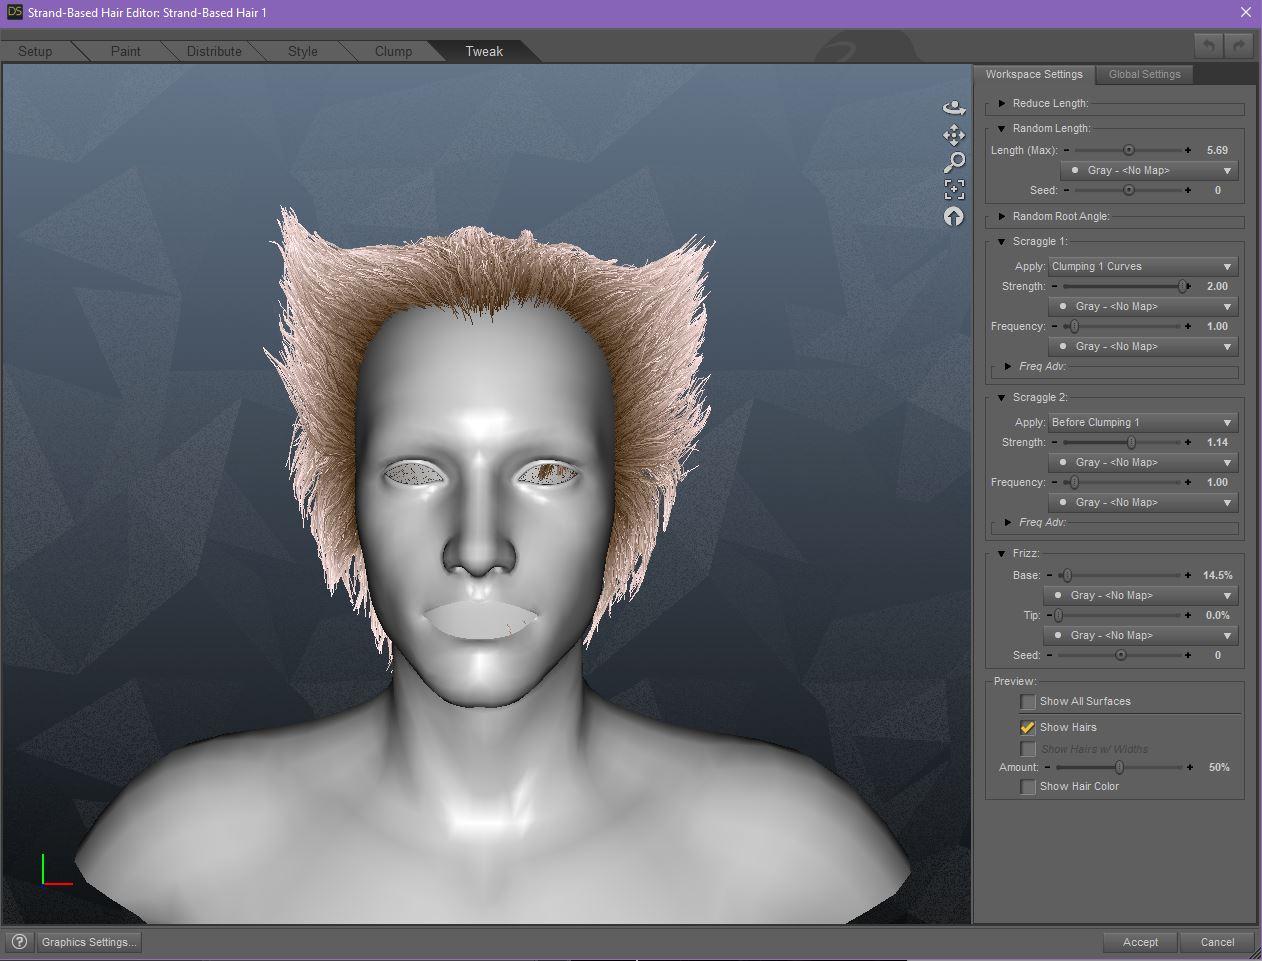Enable the Show All Surfaces checkbox

tap(1027, 702)
